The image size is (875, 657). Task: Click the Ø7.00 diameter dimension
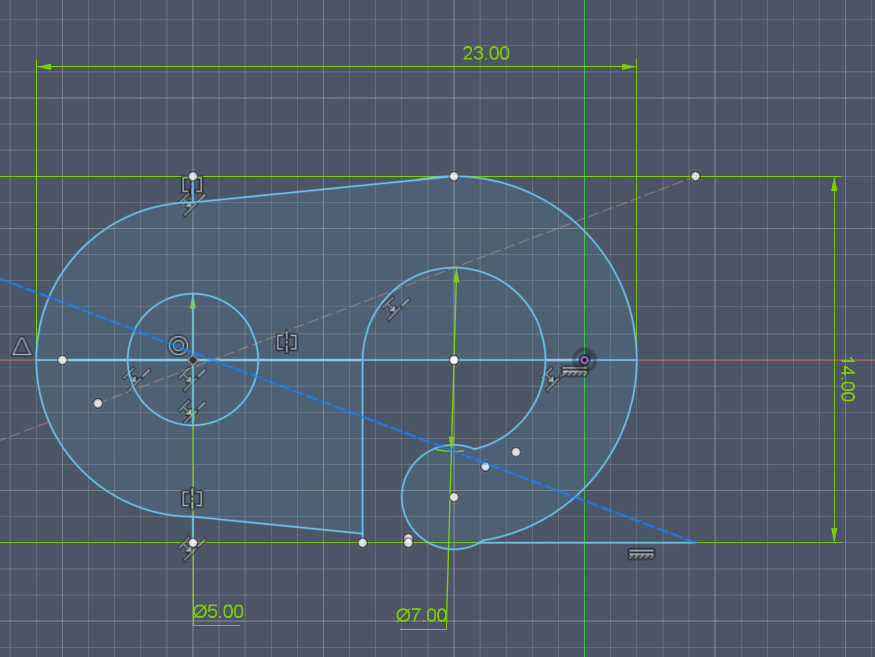coord(422,615)
